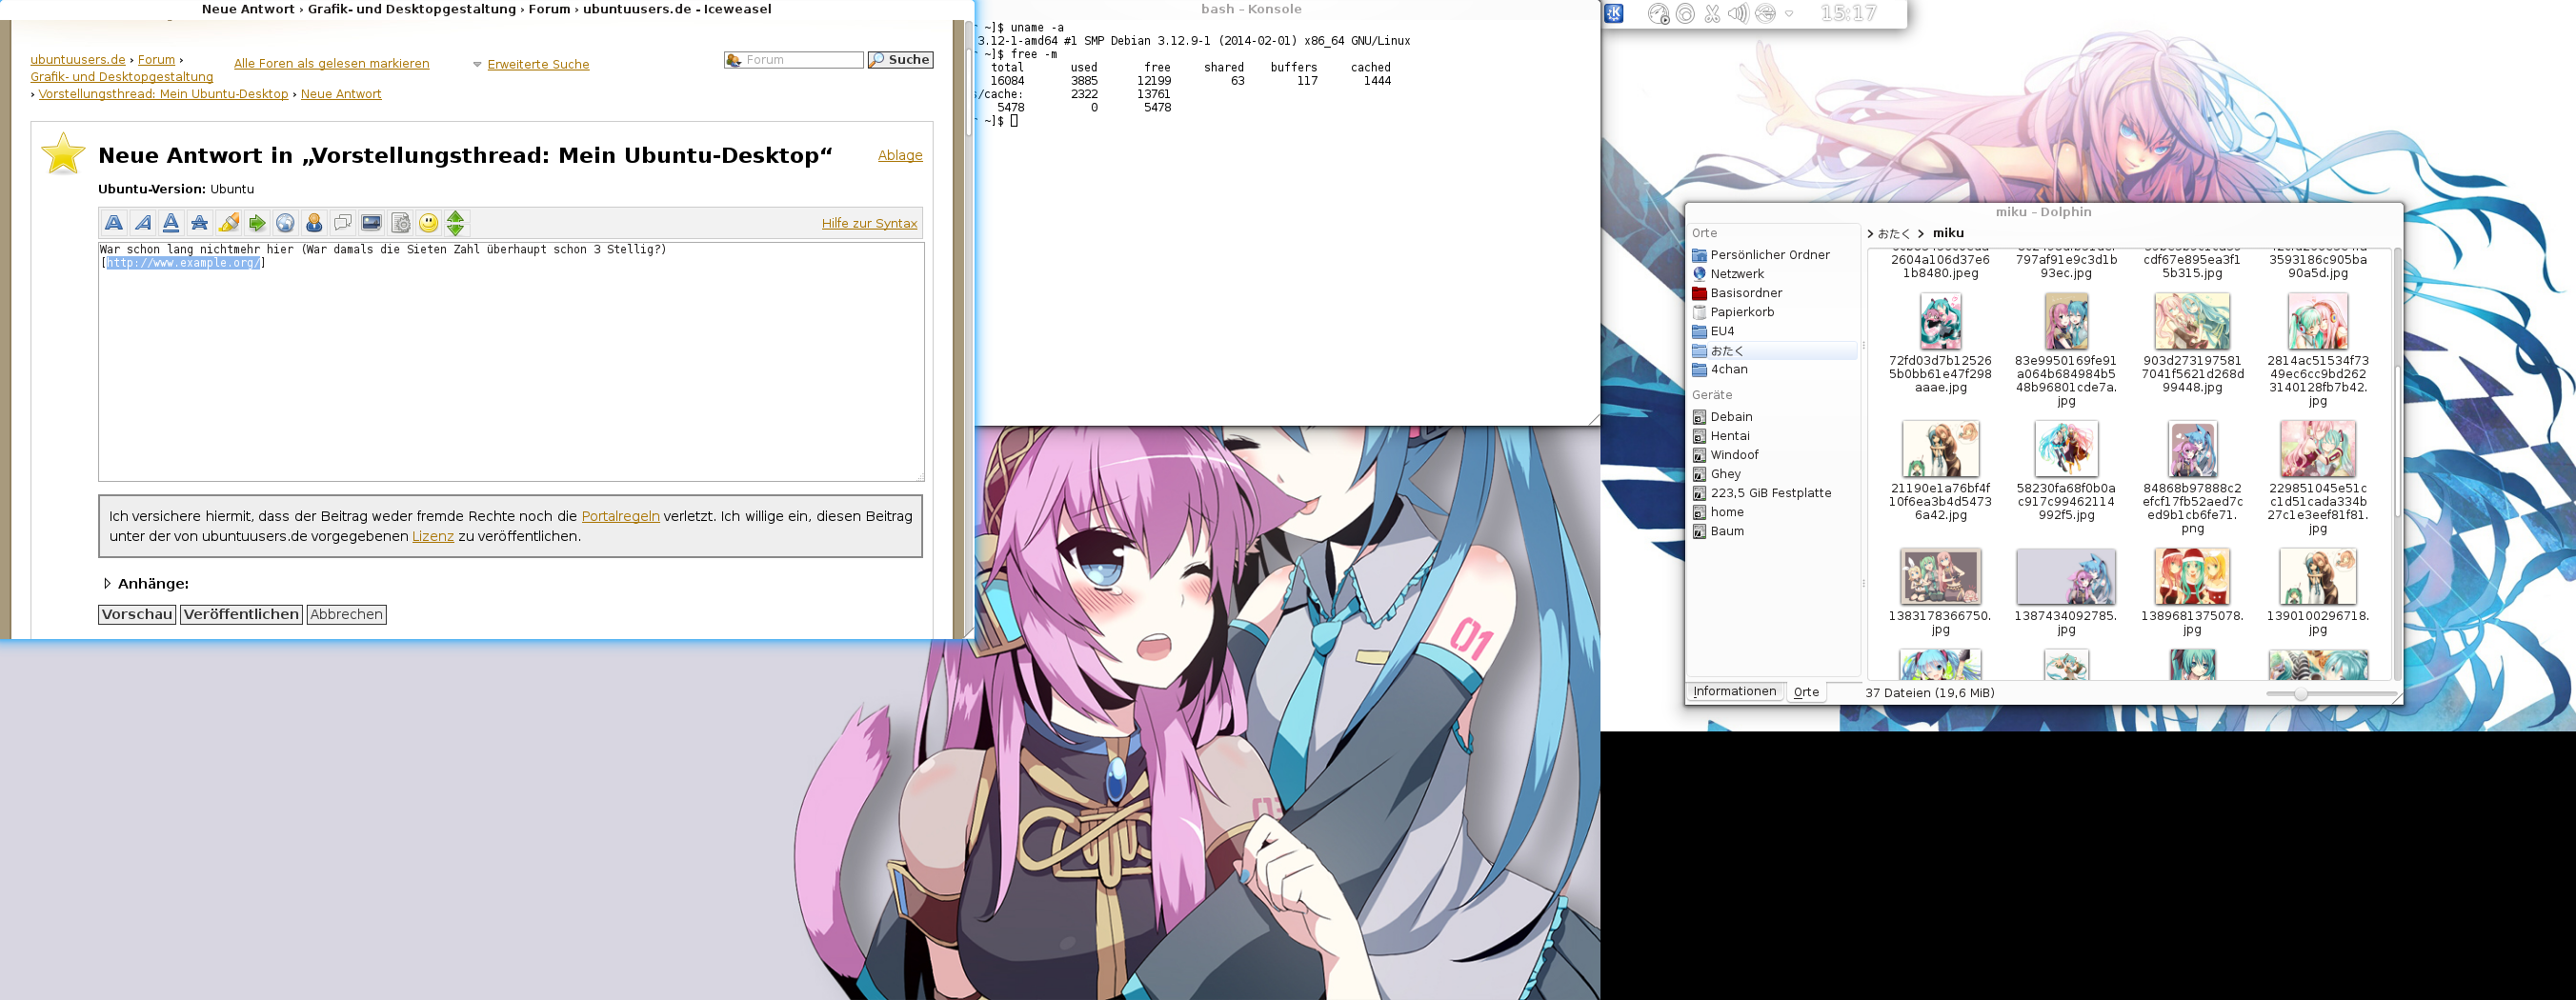Viewport: 2576px width, 1000px height.
Task: Open Vorstellungsthread: Mein Ubuntu-Desktop breadcrumb link
Action: tap(163, 94)
